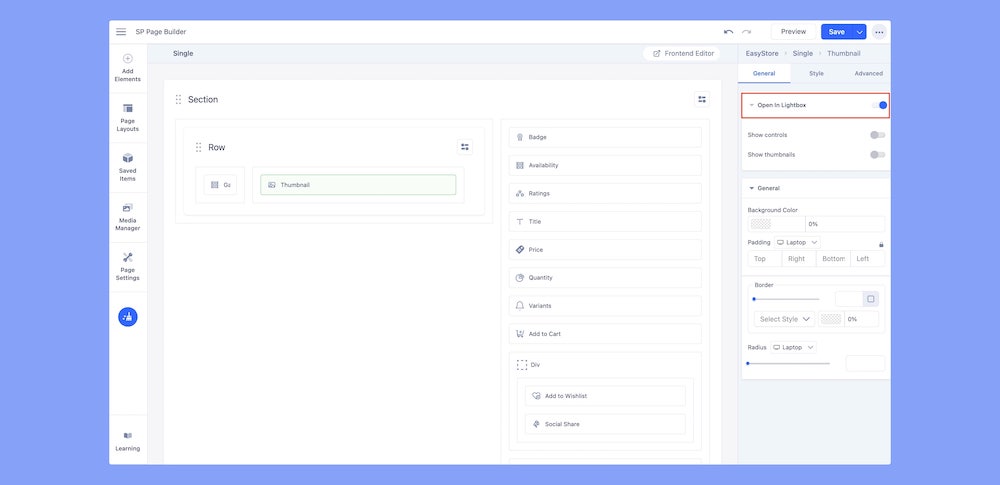Open Section settings icon
Viewport: 1000px width, 485px height.
pos(702,100)
